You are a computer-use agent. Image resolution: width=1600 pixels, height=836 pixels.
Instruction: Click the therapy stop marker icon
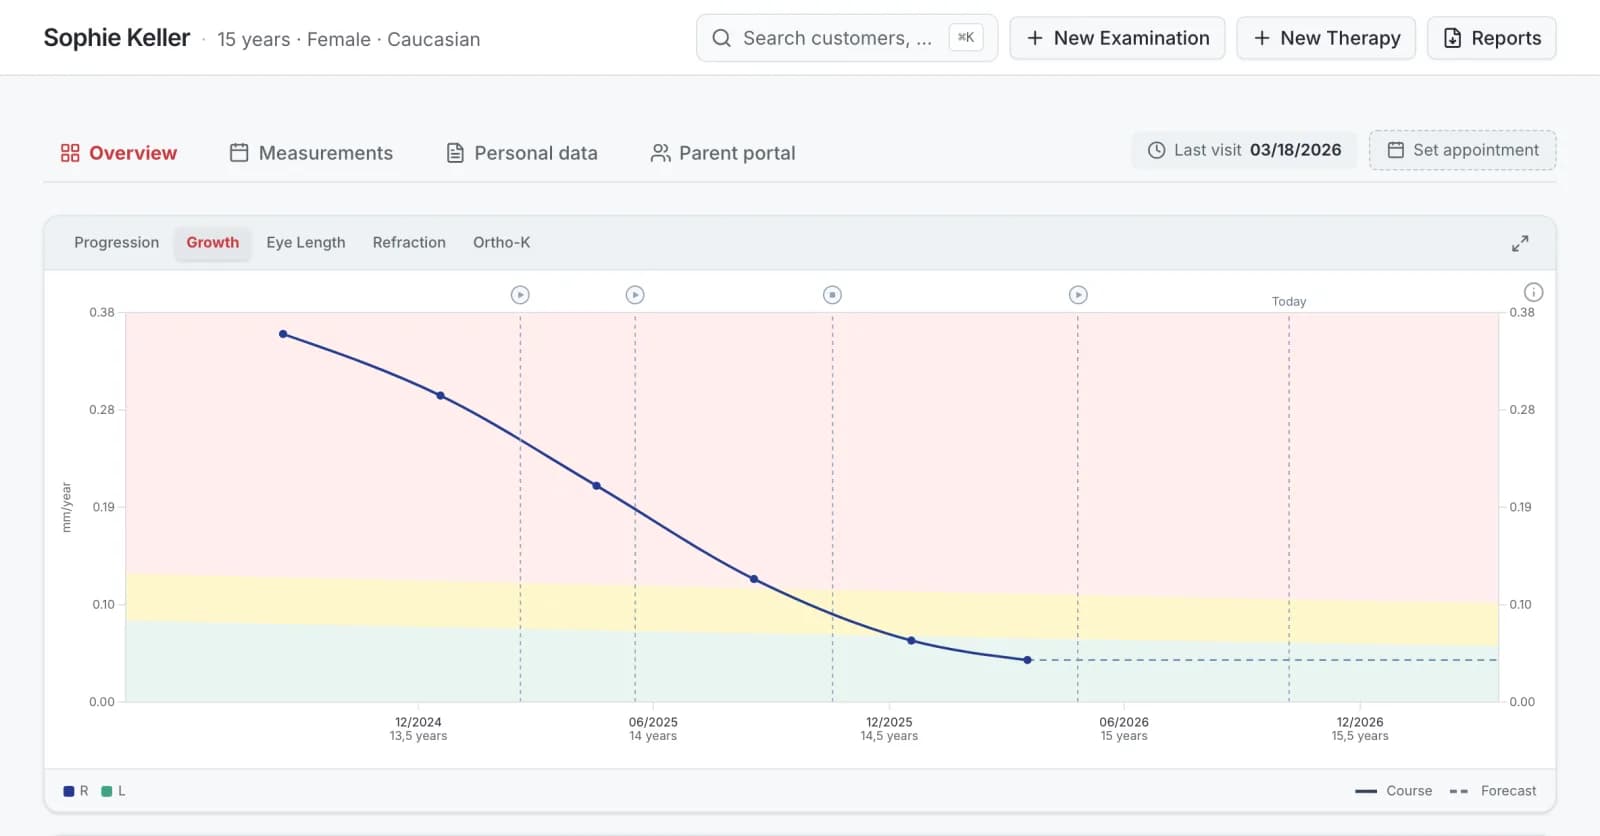pyautogui.click(x=832, y=295)
